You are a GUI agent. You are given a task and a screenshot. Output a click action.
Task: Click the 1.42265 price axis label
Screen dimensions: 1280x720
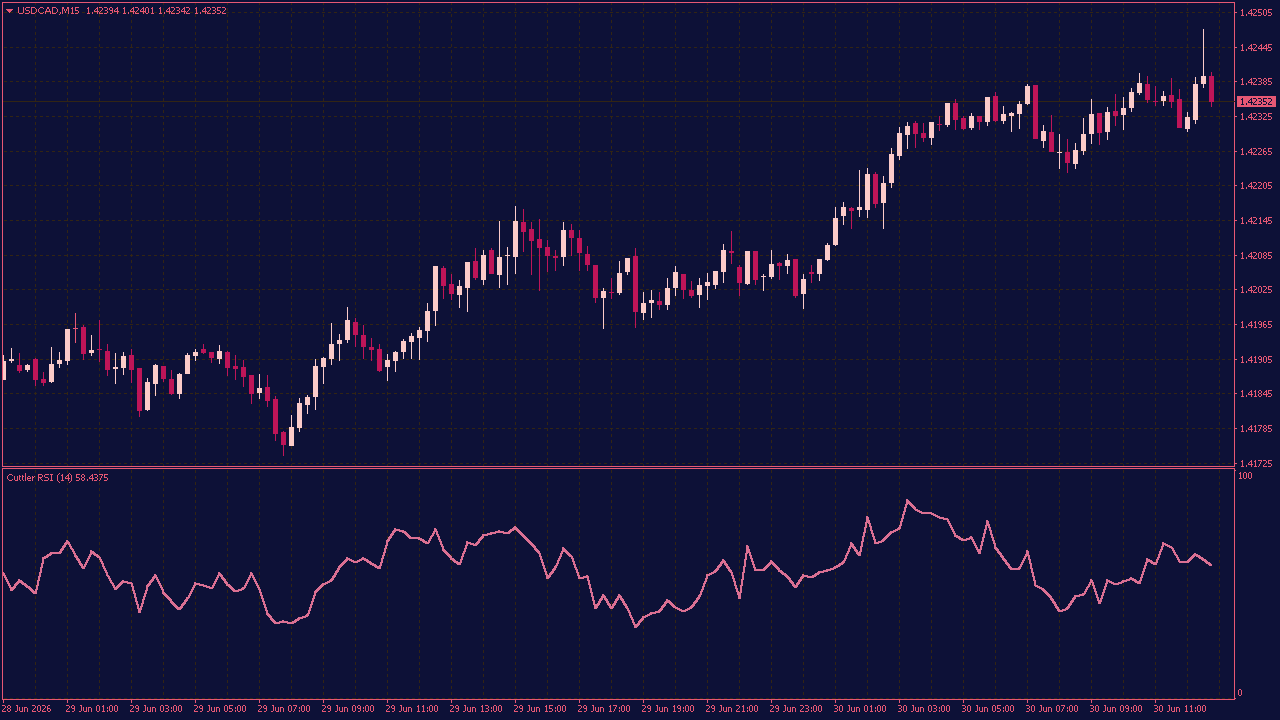pyautogui.click(x=1256, y=152)
